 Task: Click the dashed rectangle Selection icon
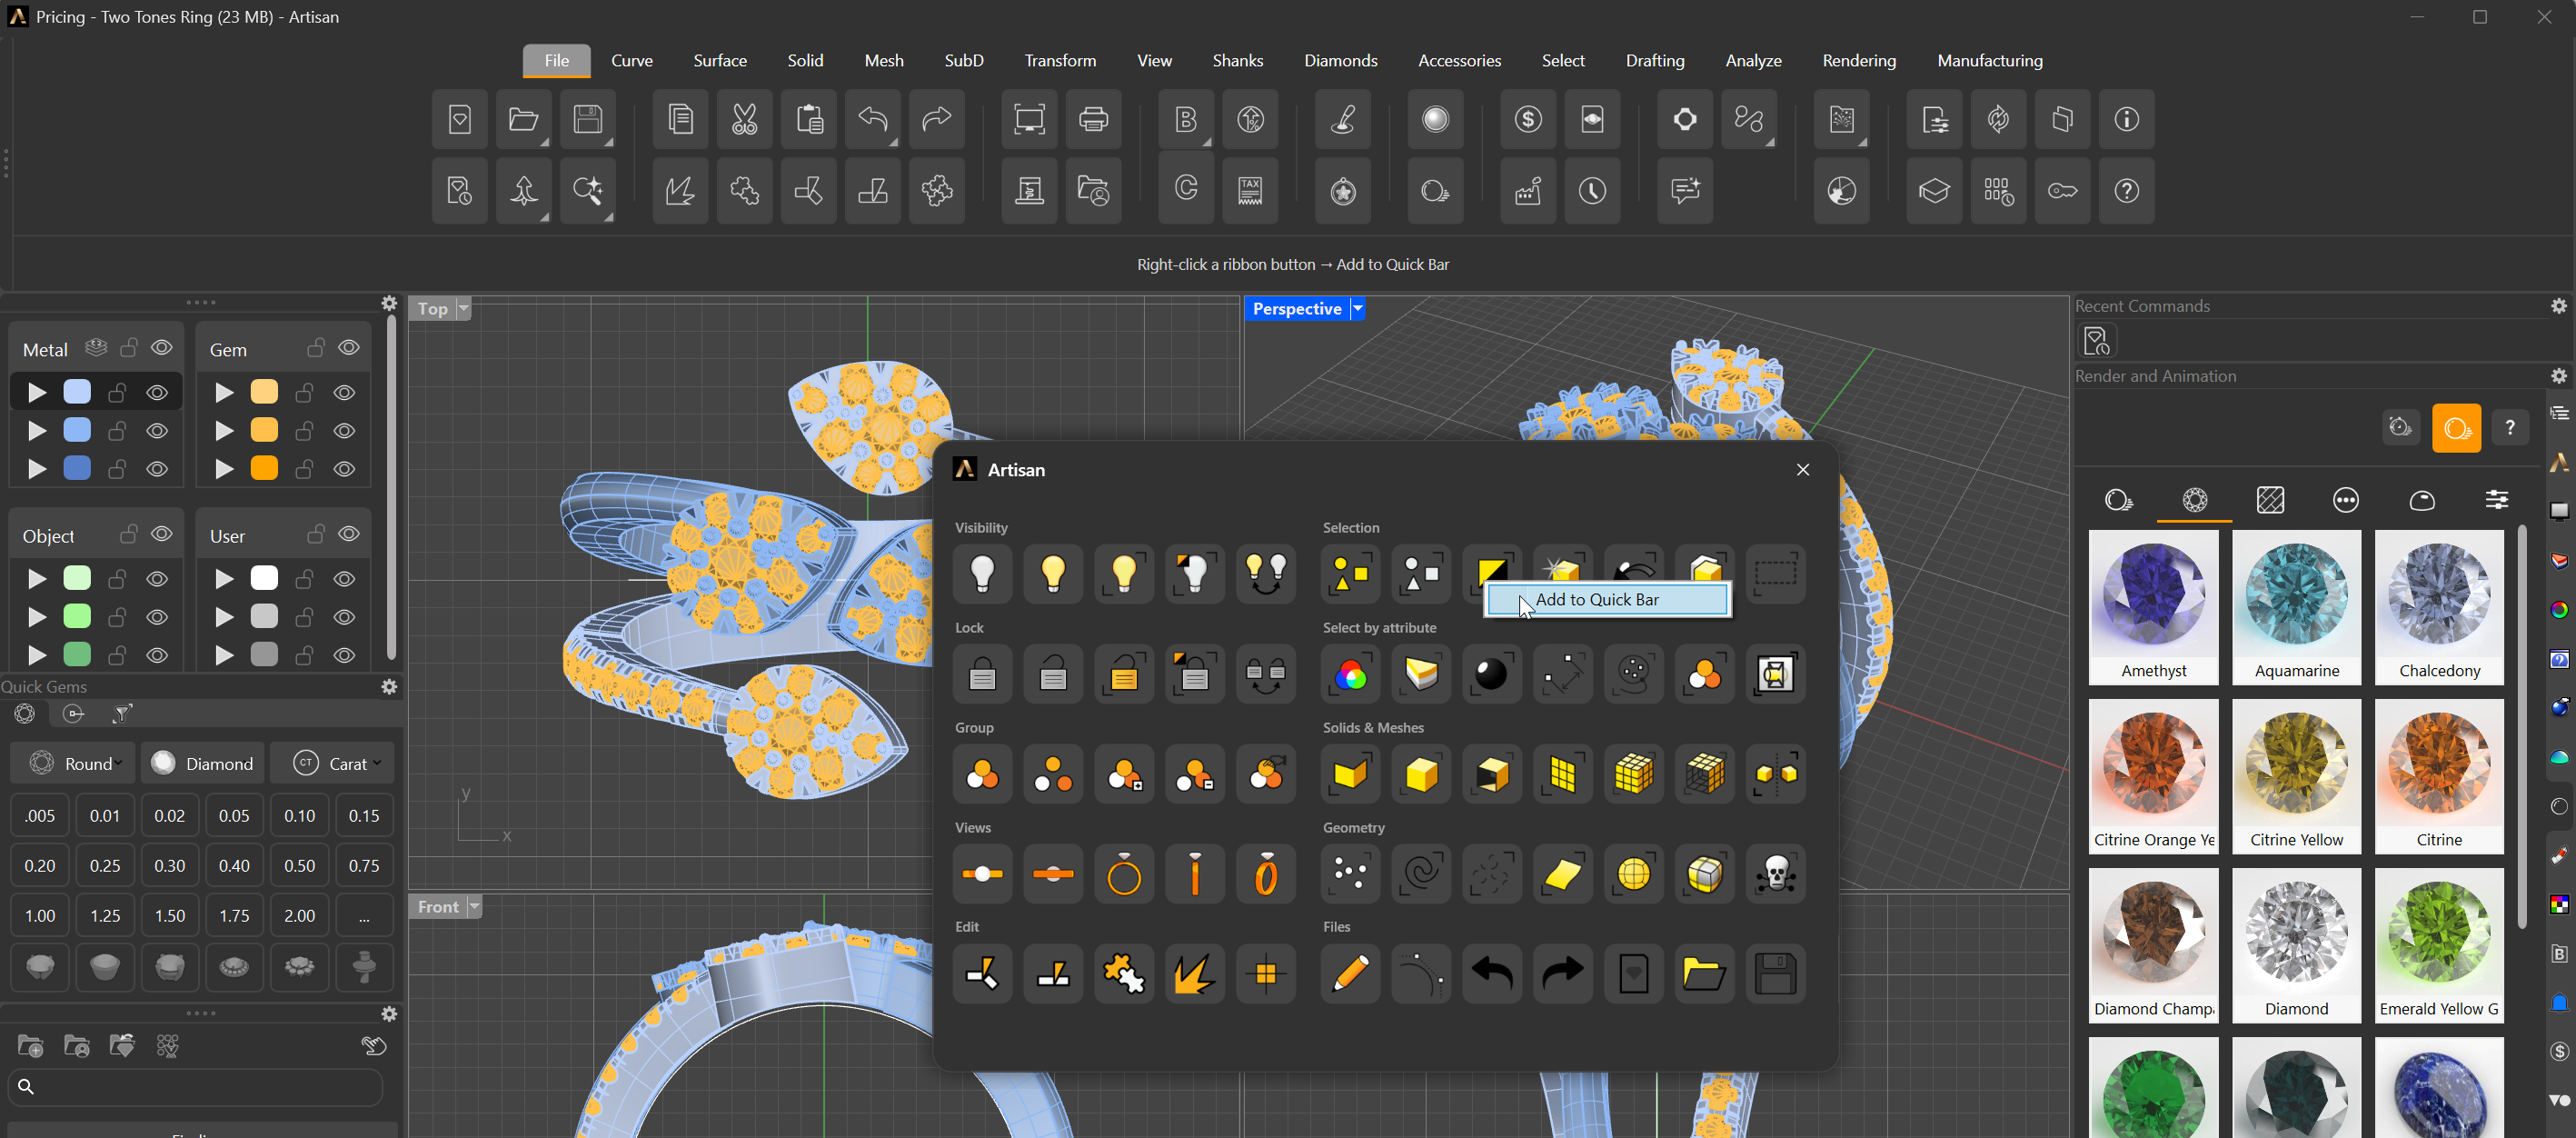pos(1776,574)
